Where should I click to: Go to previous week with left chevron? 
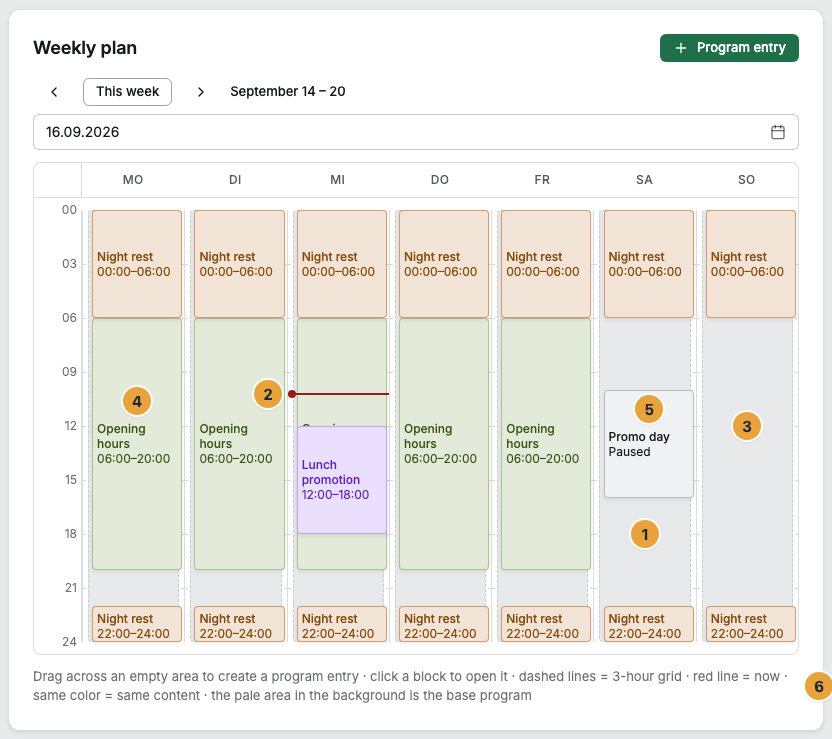point(54,92)
